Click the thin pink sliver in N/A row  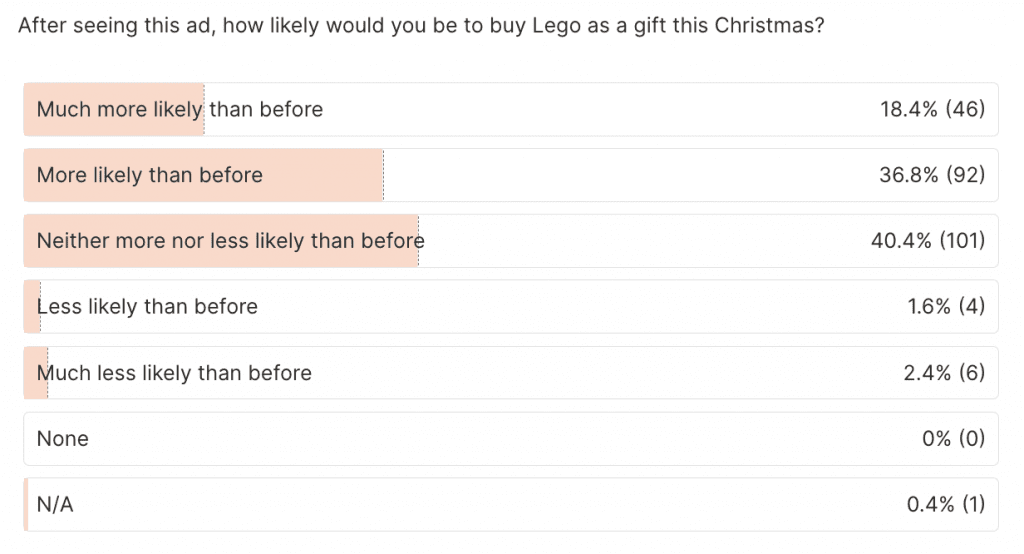(26, 505)
